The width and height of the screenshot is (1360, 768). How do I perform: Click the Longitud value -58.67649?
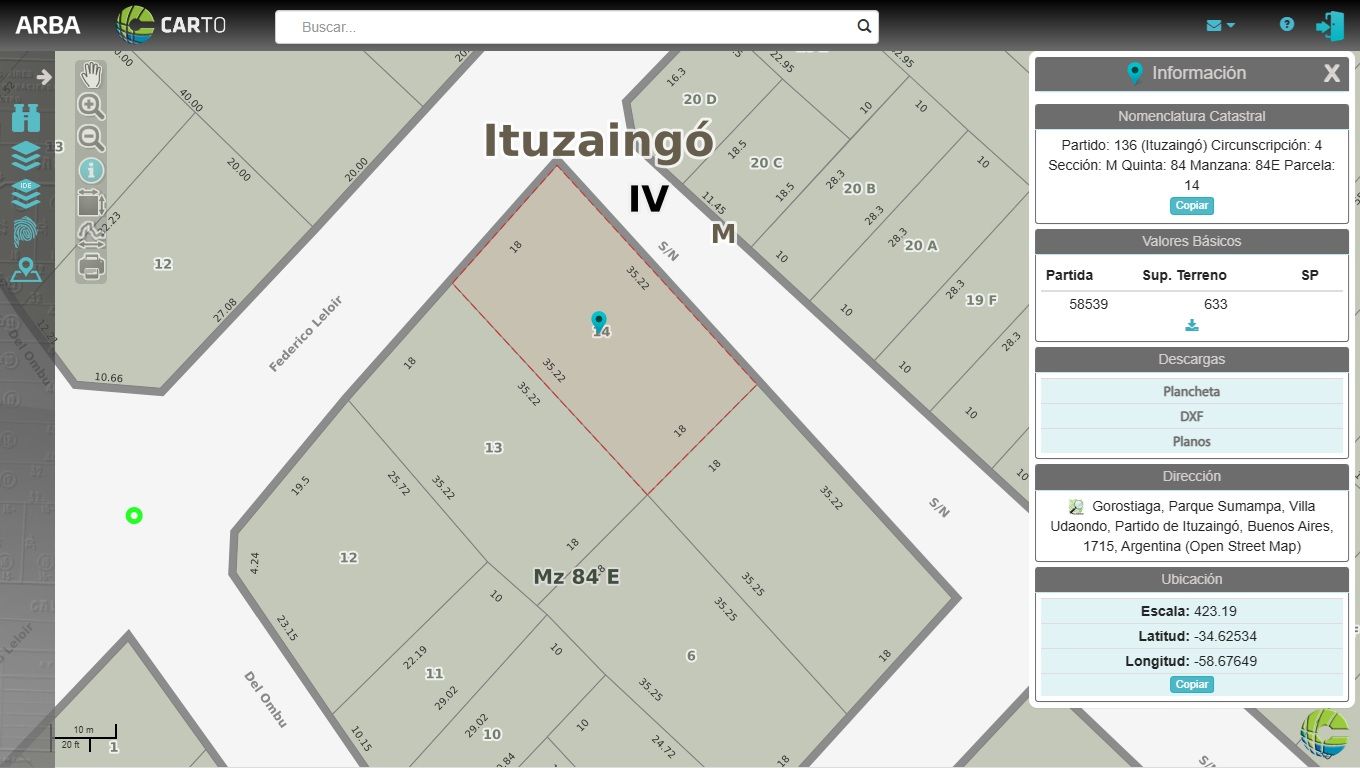pos(1225,661)
